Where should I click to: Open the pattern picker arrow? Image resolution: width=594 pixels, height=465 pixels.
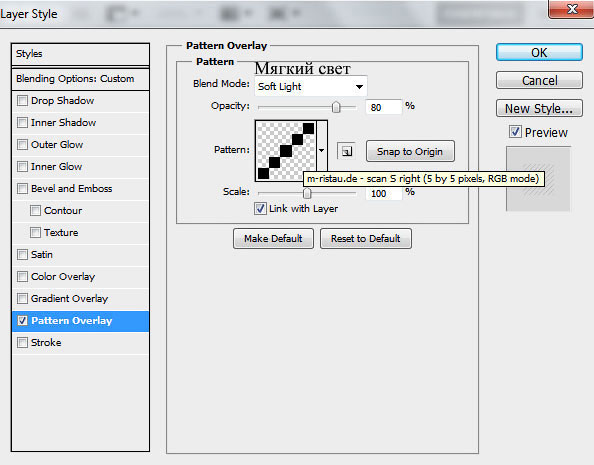tap(322, 150)
